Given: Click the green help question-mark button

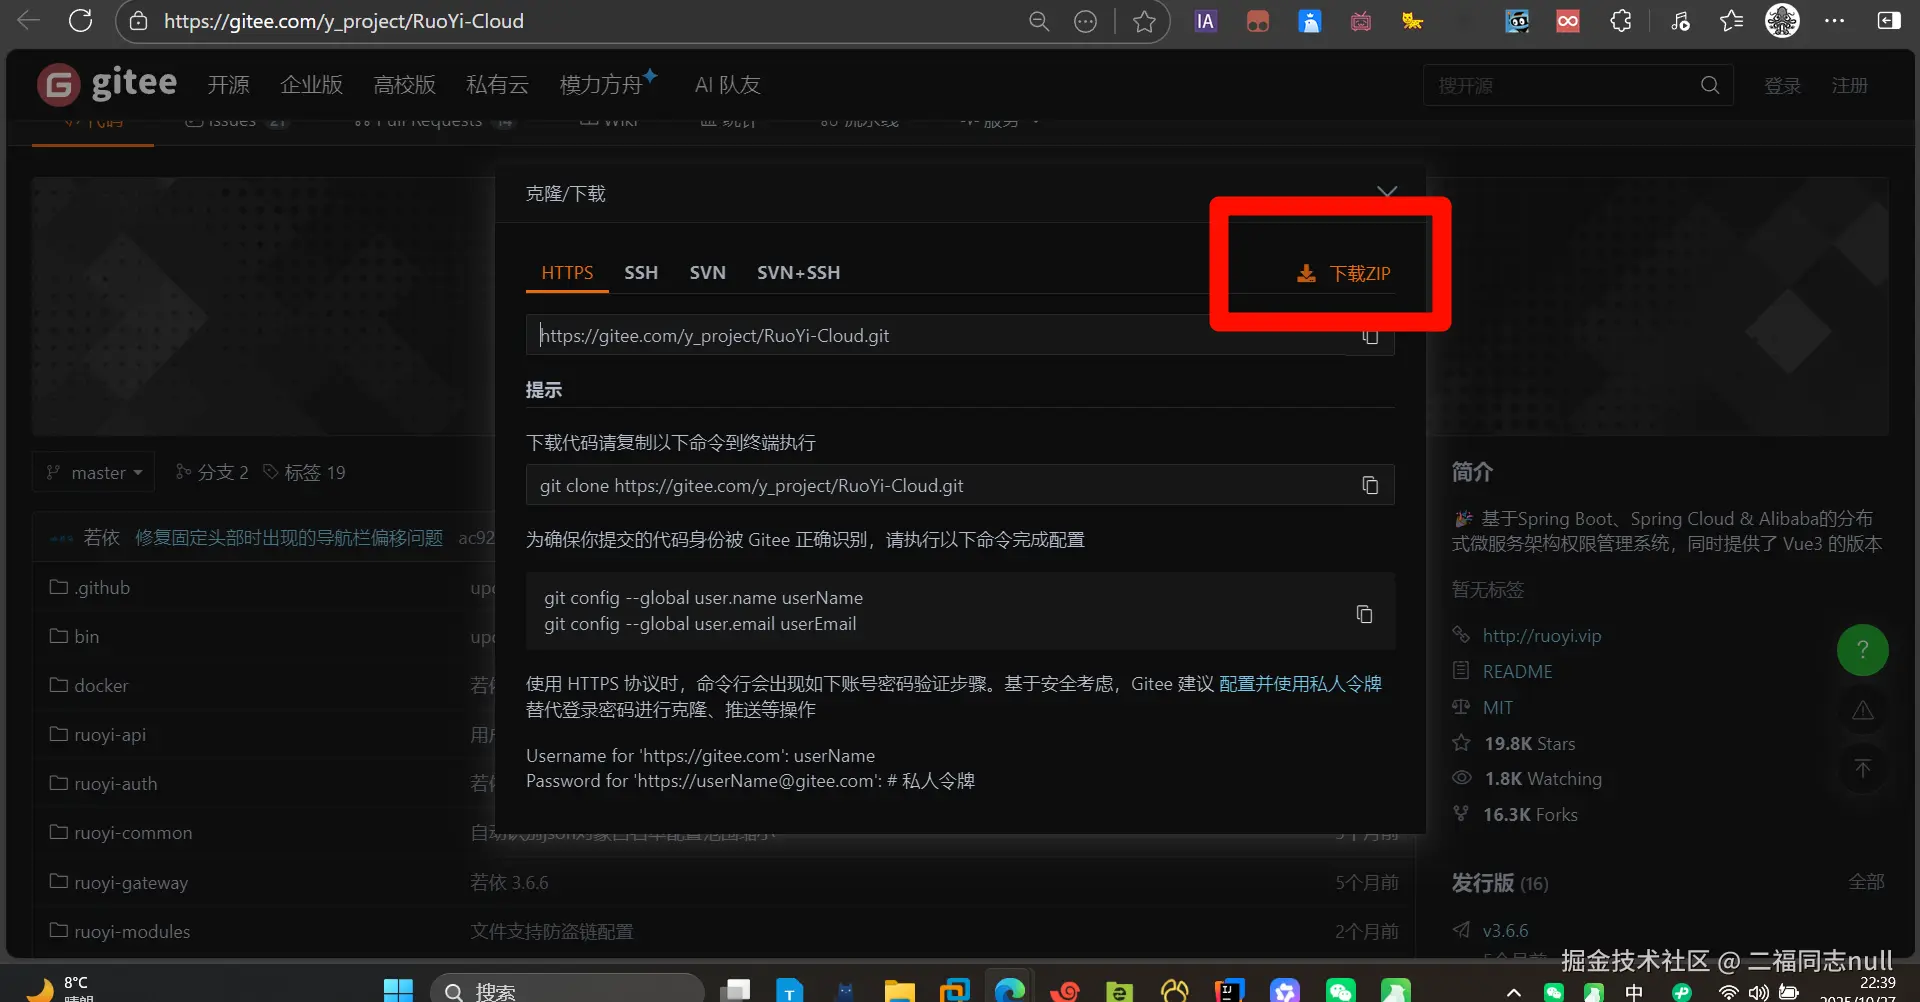Looking at the screenshot, I should click(1862, 650).
